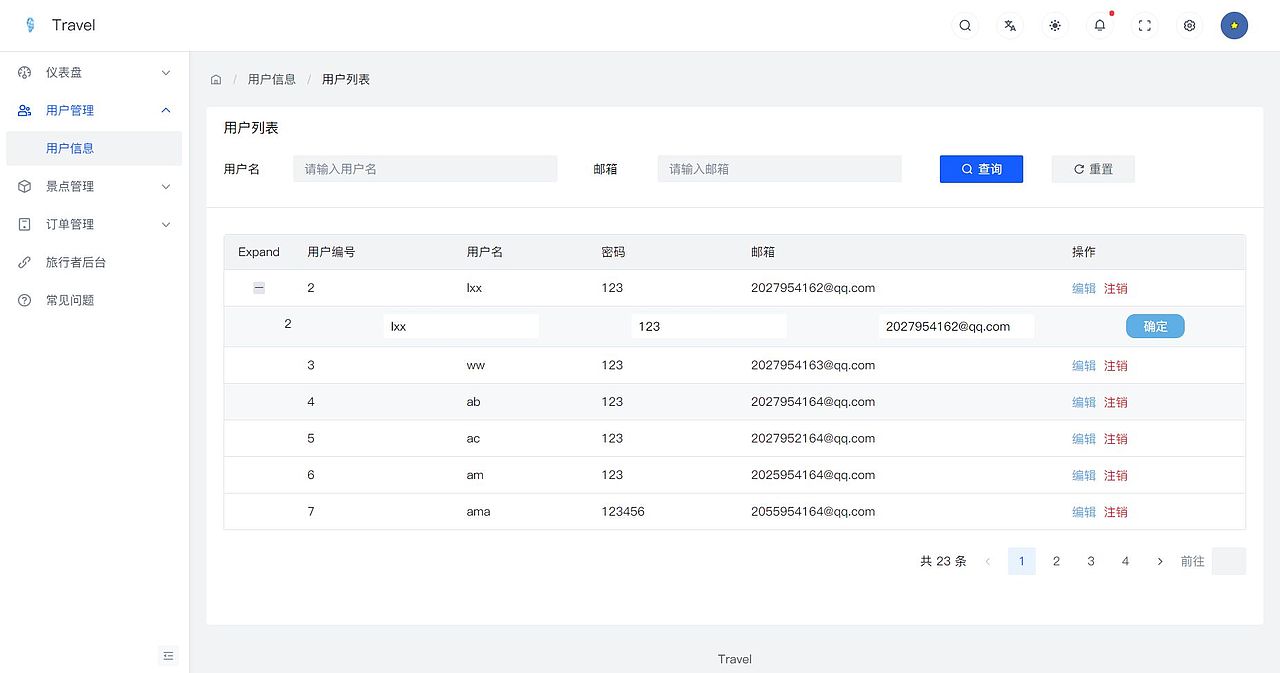Click 编辑 for user ww
Image resolution: width=1280 pixels, height=673 pixels.
pyautogui.click(x=1083, y=365)
